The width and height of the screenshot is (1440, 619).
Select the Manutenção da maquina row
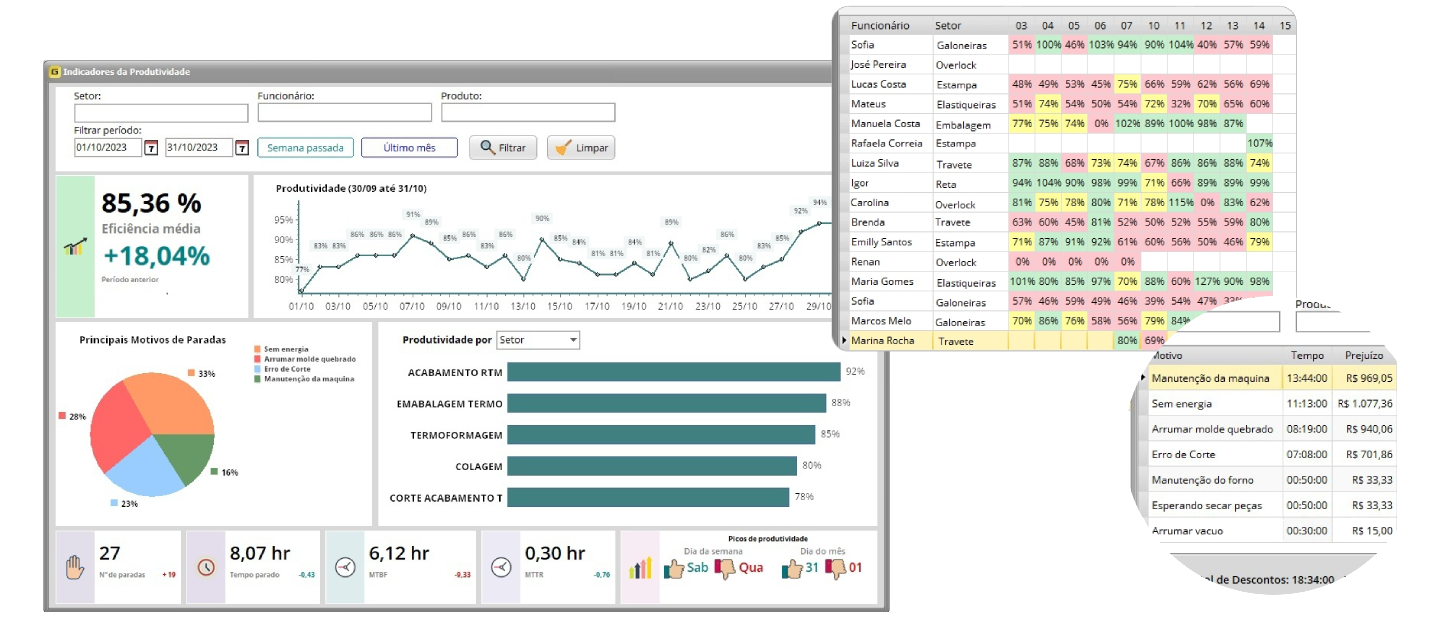1211,378
